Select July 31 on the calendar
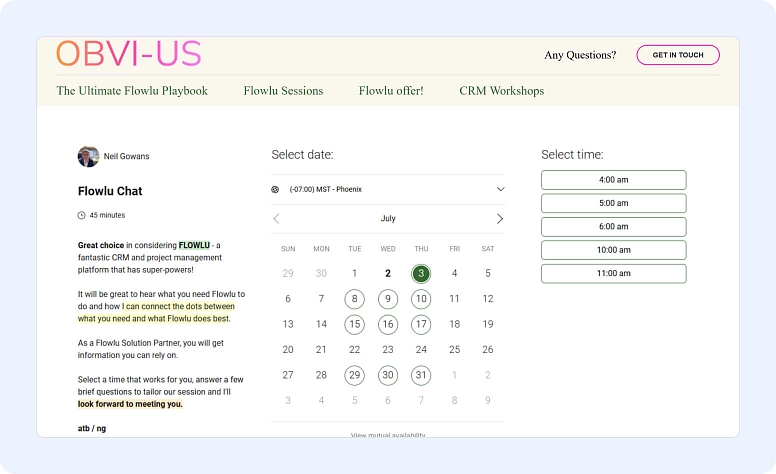Viewport: 776px width, 474px height. [421, 375]
